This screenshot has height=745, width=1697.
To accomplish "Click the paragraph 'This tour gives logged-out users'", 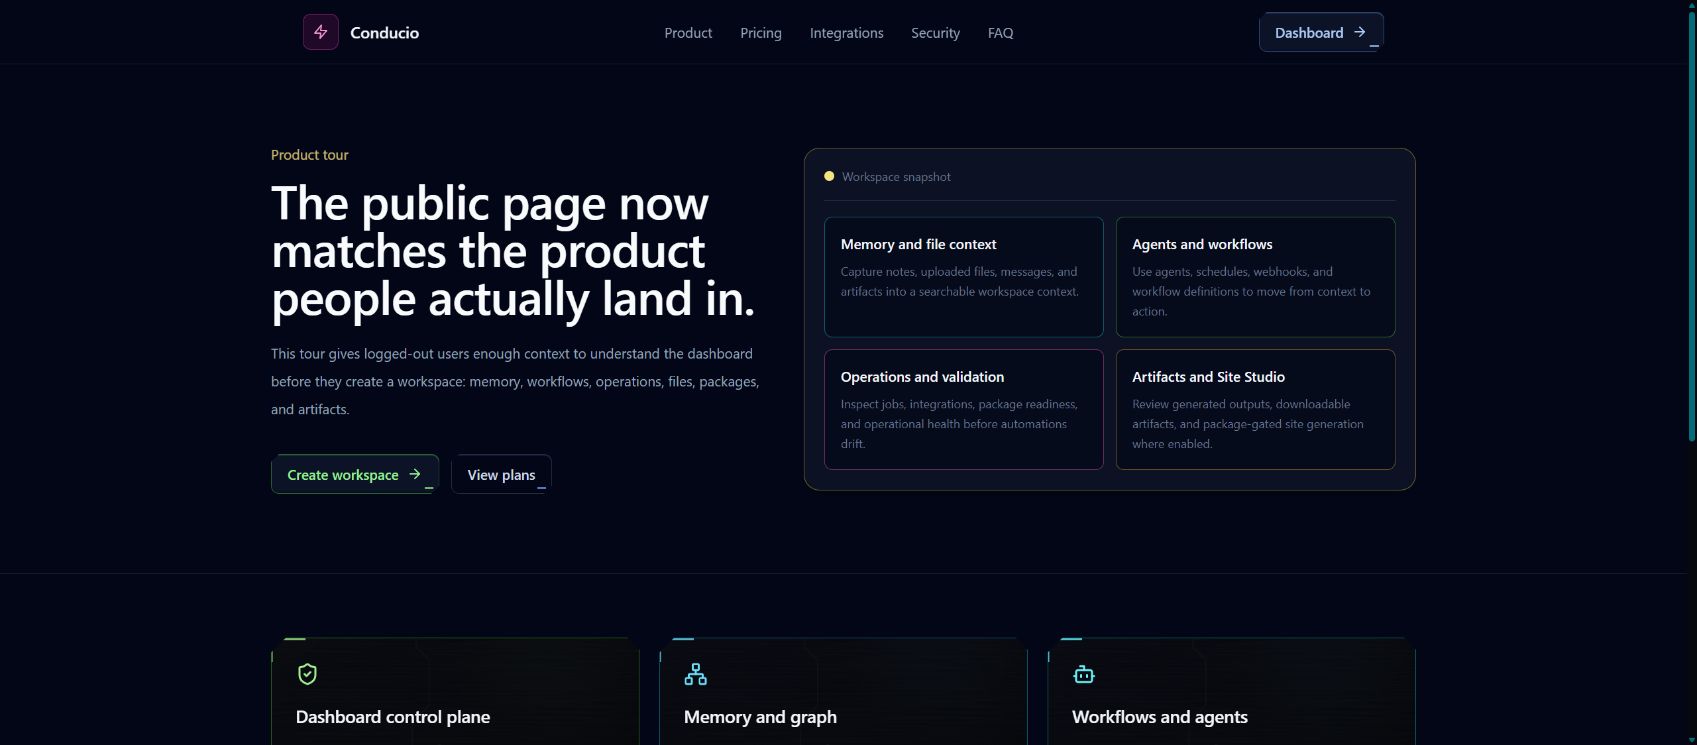I will 515,382.
